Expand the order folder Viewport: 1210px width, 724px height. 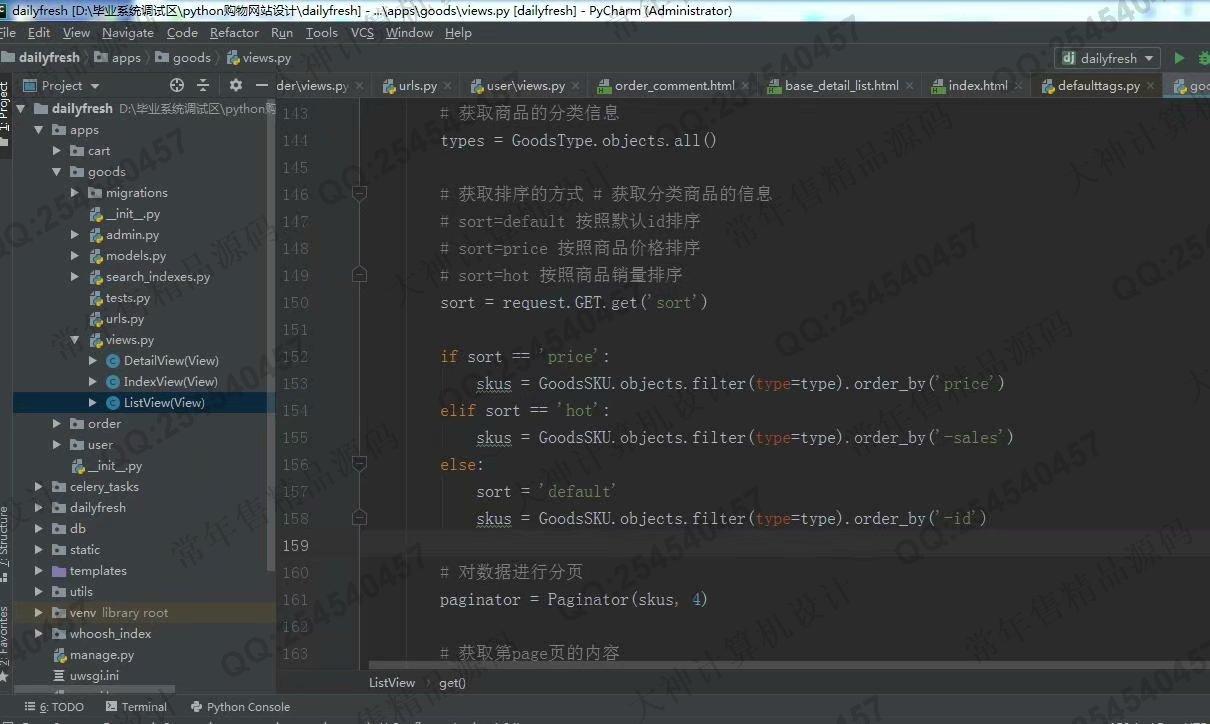point(57,424)
